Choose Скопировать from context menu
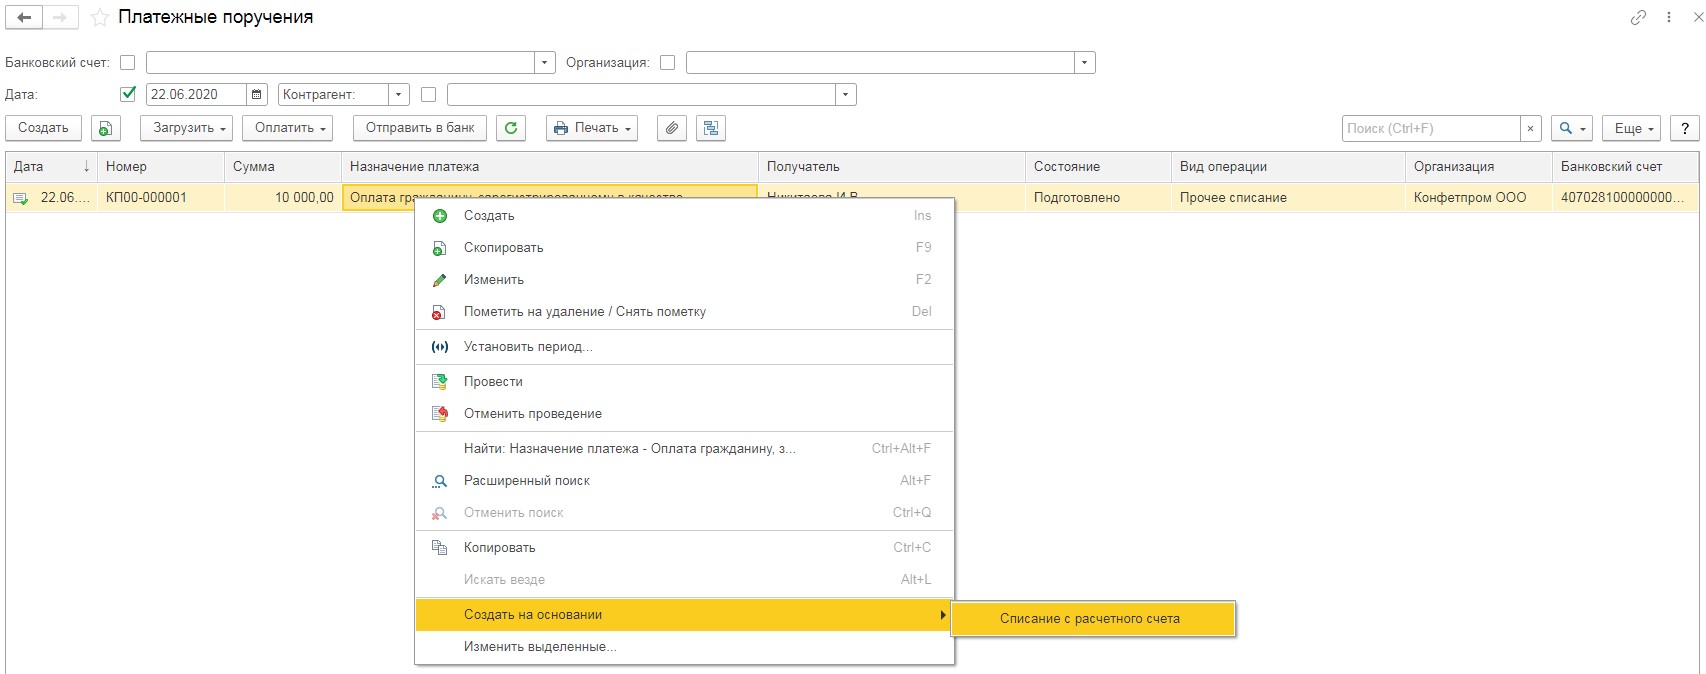This screenshot has width=1706, height=674. pos(685,248)
